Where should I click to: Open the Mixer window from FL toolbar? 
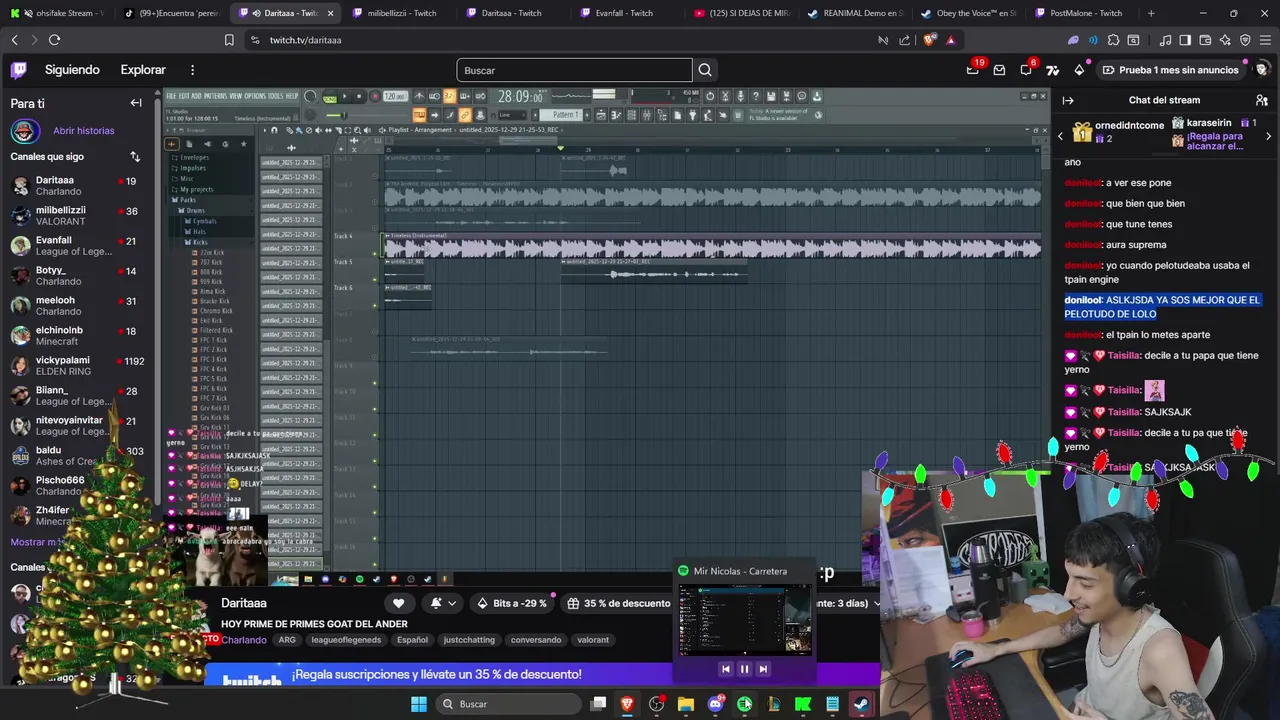(647, 115)
